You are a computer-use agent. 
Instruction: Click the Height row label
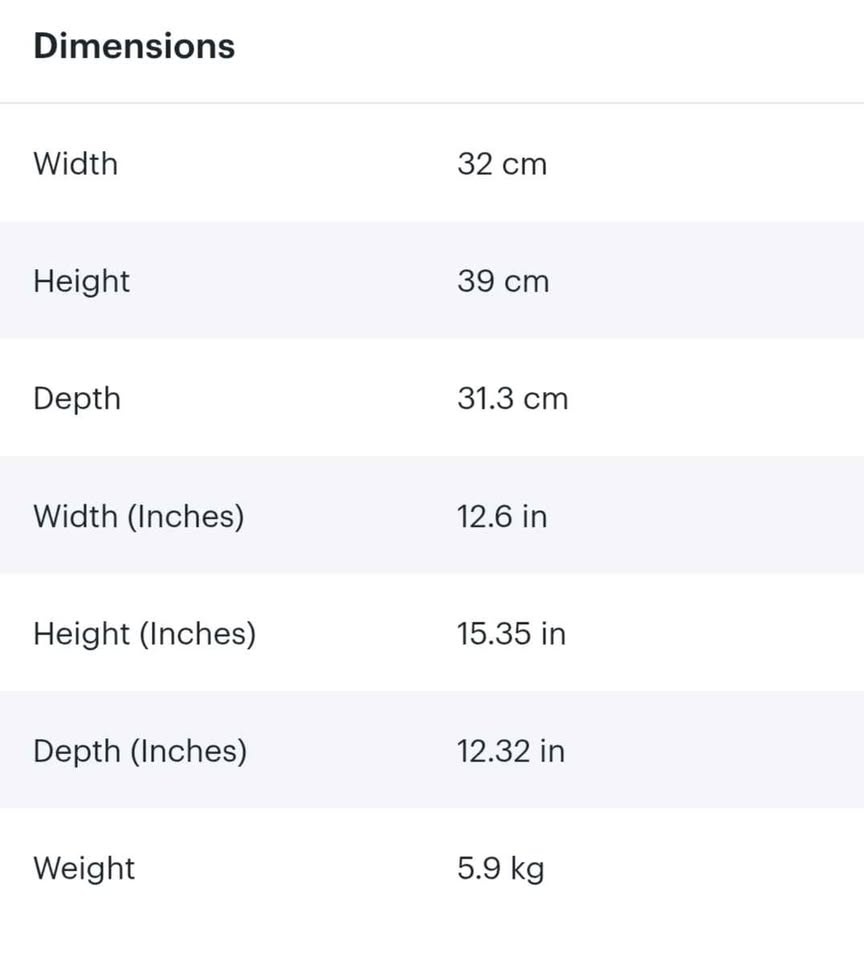81,281
